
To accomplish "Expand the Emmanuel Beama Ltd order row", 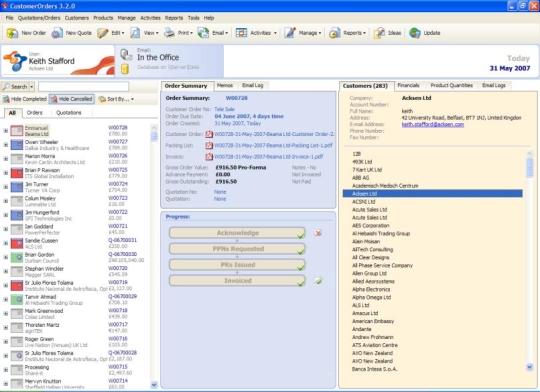I will [x=6, y=131].
